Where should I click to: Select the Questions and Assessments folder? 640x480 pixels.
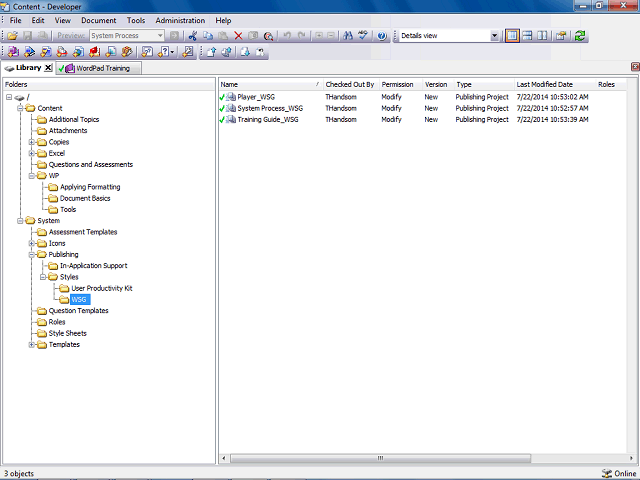(x=91, y=164)
